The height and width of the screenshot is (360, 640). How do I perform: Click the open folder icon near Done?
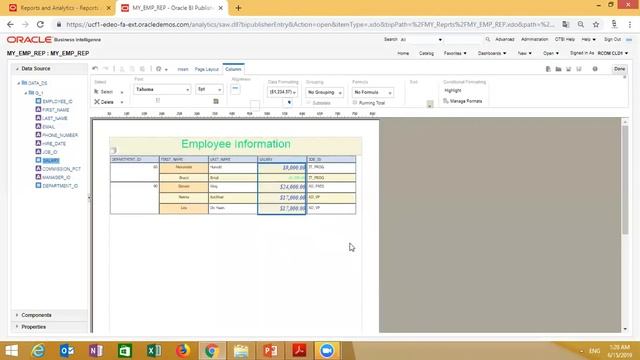coord(558,69)
